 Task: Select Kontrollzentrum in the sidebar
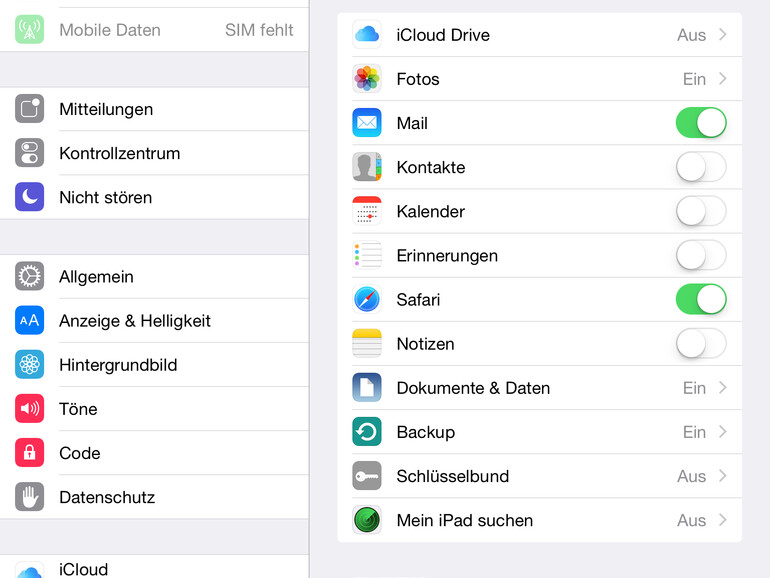(x=154, y=153)
